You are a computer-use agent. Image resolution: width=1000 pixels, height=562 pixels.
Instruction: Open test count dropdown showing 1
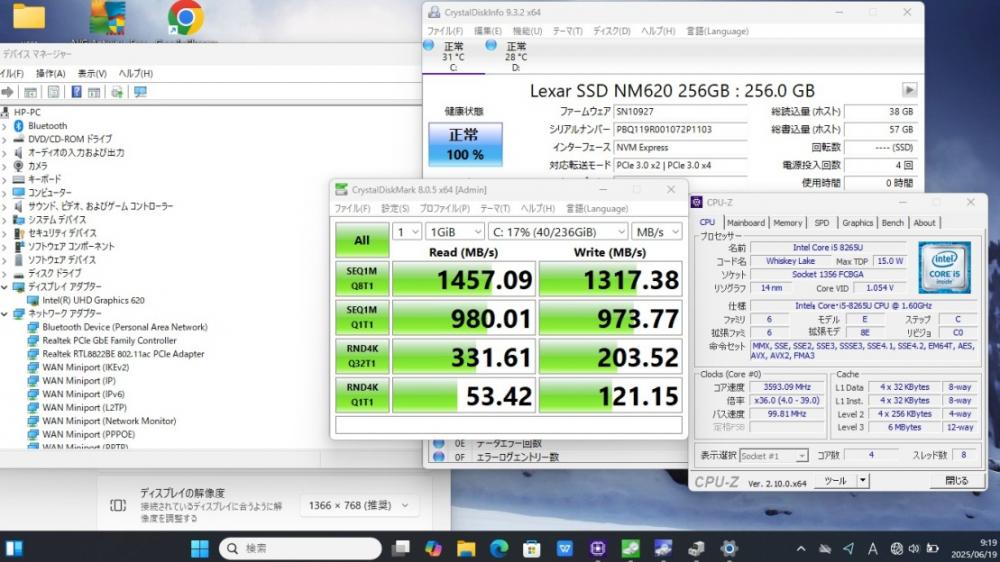(407, 232)
